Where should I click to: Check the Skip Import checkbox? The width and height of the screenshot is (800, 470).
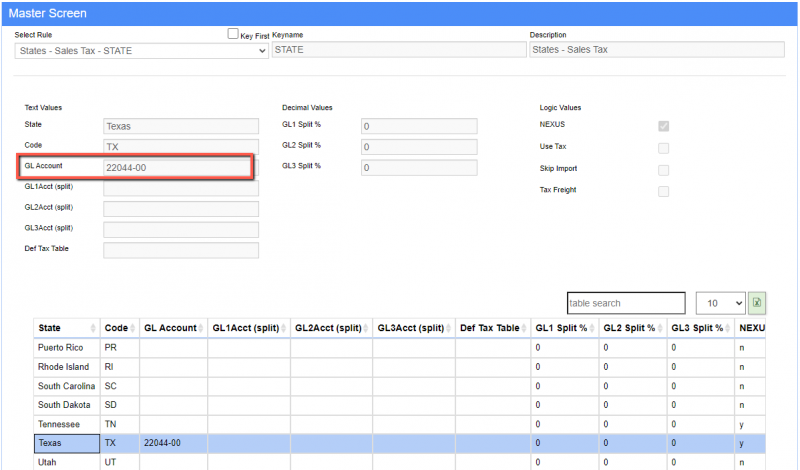[x=663, y=169]
